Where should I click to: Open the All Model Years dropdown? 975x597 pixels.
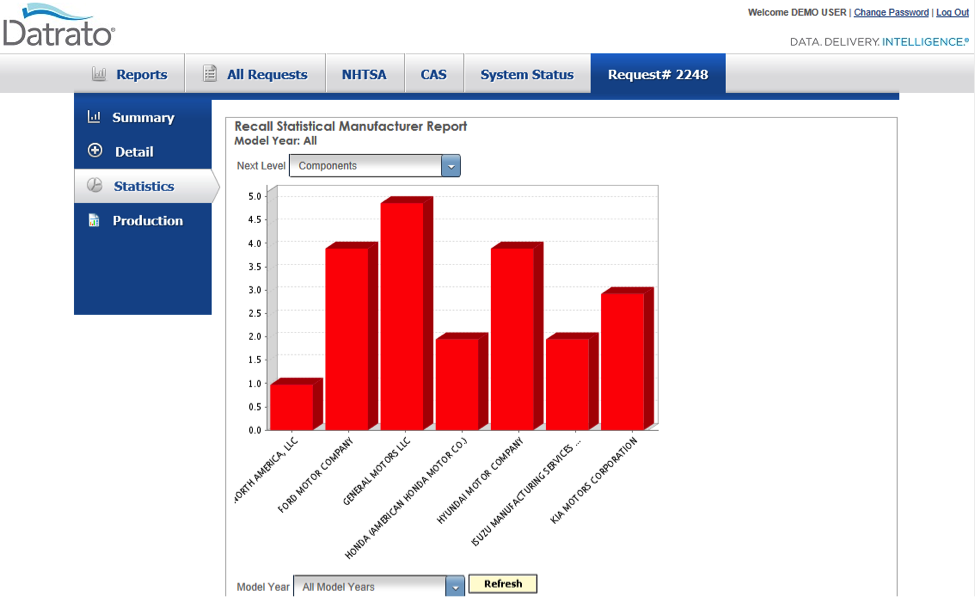[x=379, y=586]
